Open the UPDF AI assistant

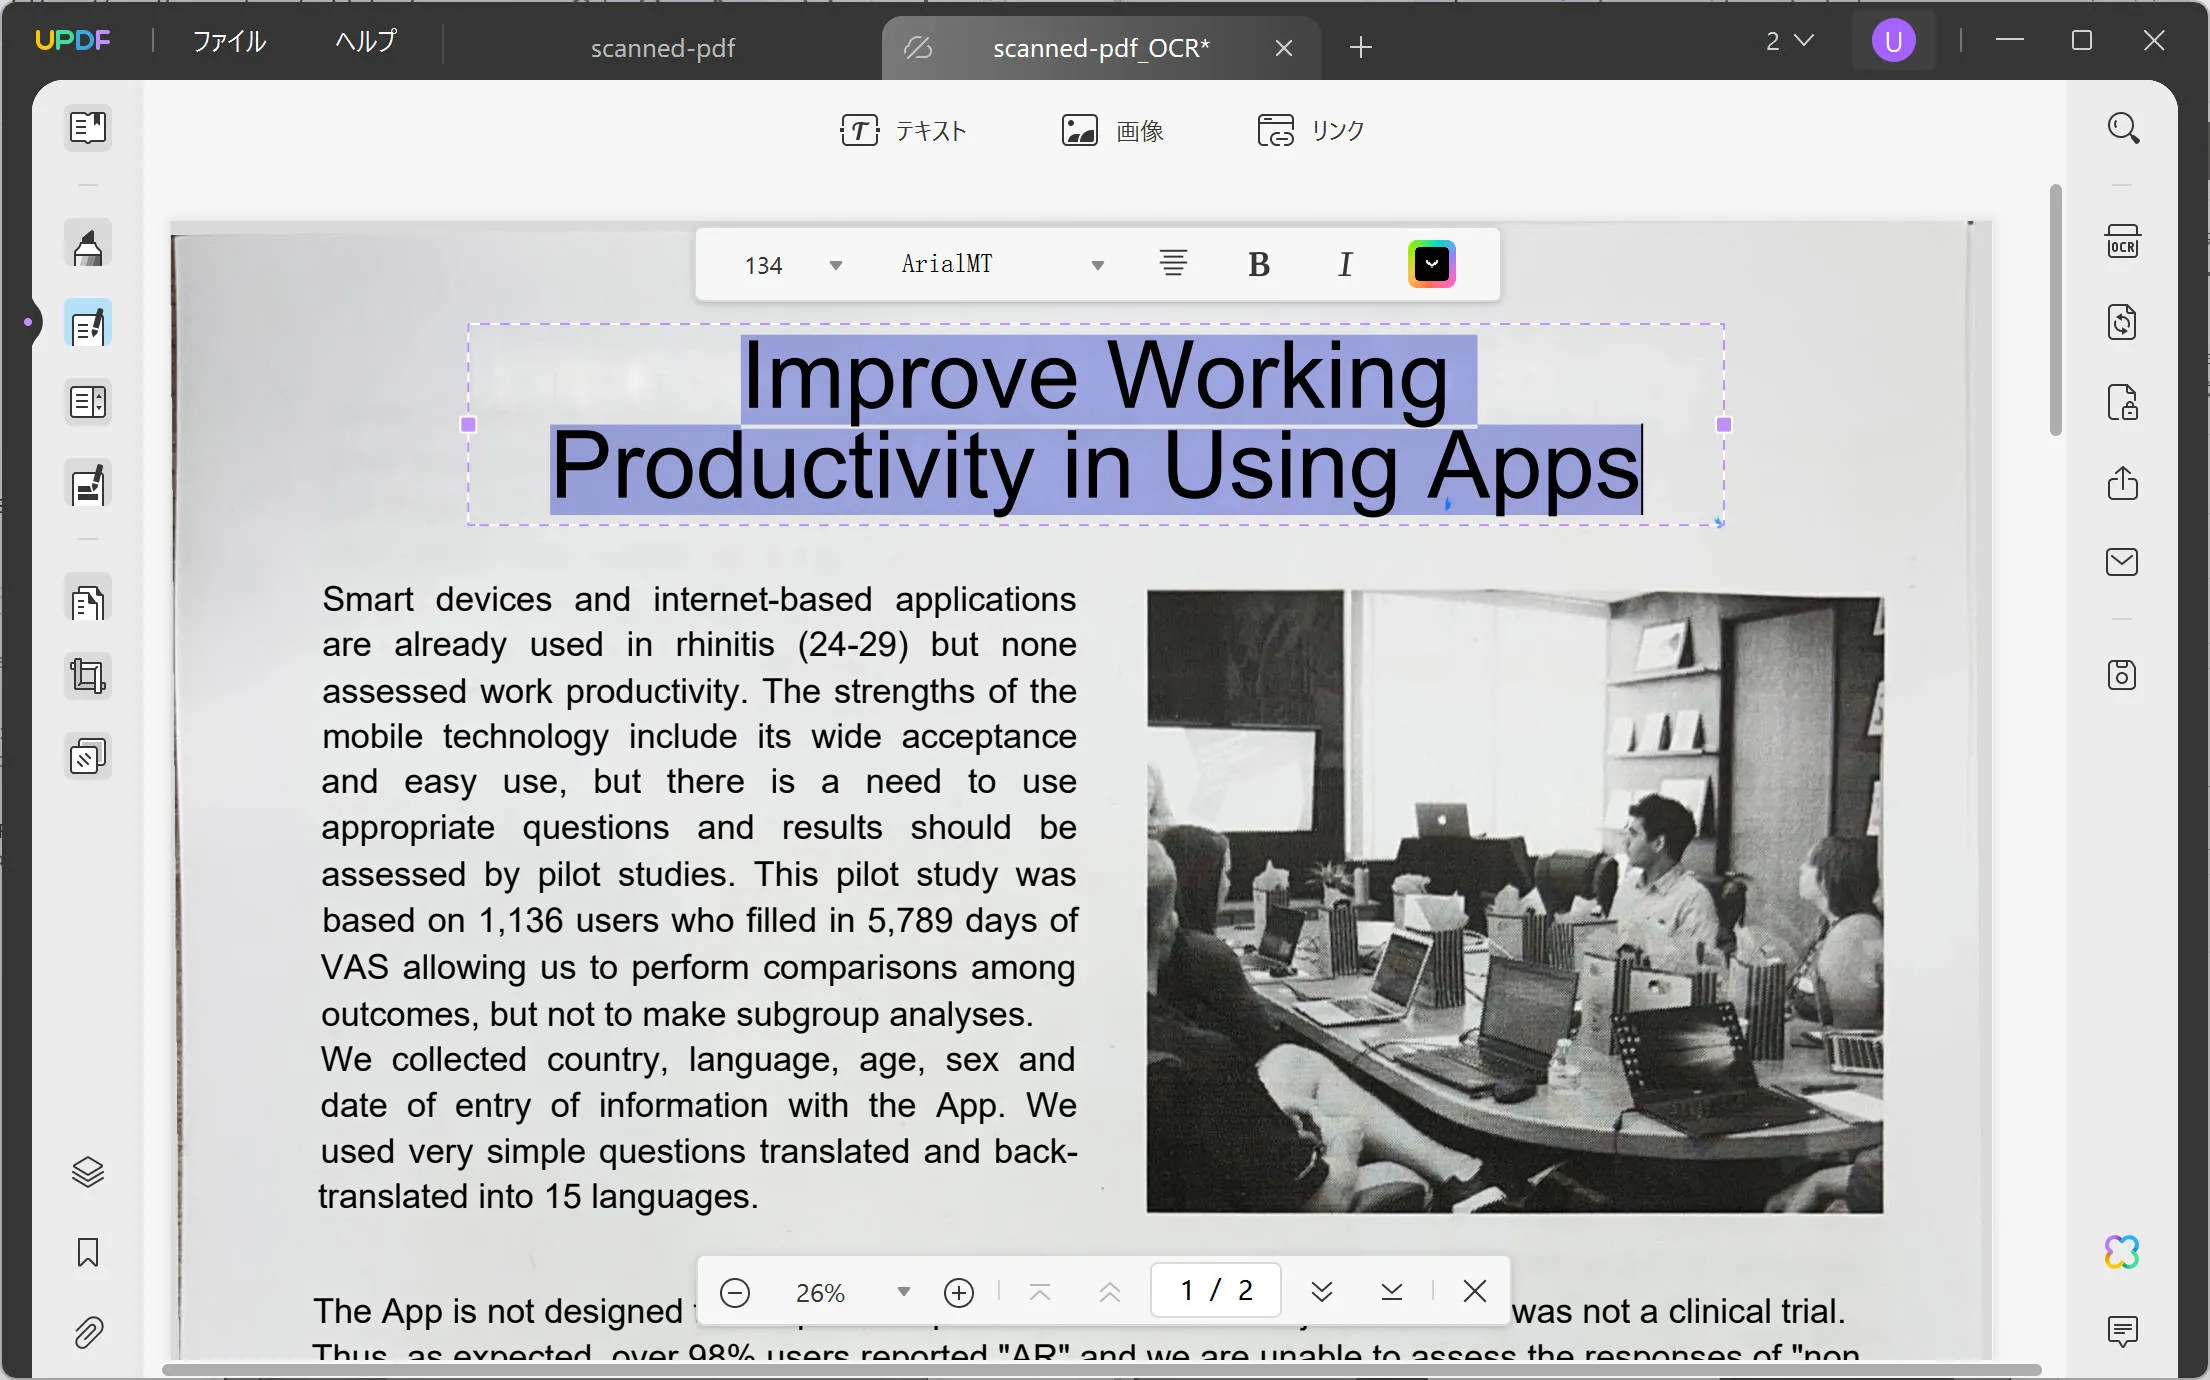coord(2123,1252)
